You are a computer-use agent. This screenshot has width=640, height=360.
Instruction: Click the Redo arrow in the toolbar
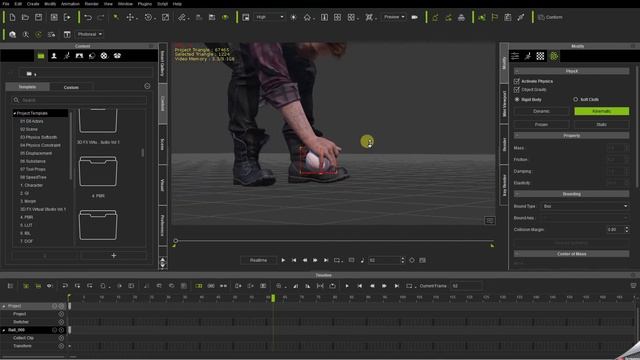[x=100, y=17]
